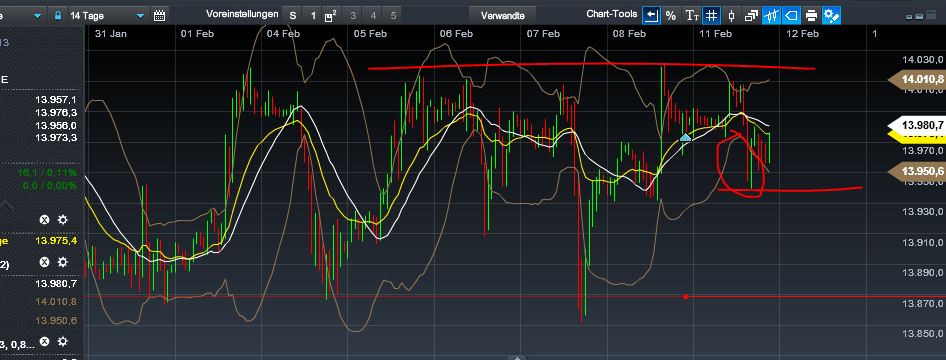The width and height of the screenshot is (946, 360).
Task: Print the chart
Action: (811, 16)
